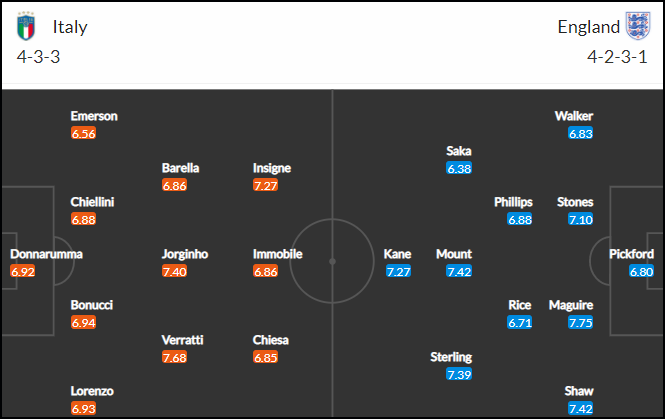Select Maguire's 7.75 rating badge
The width and height of the screenshot is (665, 419).
click(581, 323)
